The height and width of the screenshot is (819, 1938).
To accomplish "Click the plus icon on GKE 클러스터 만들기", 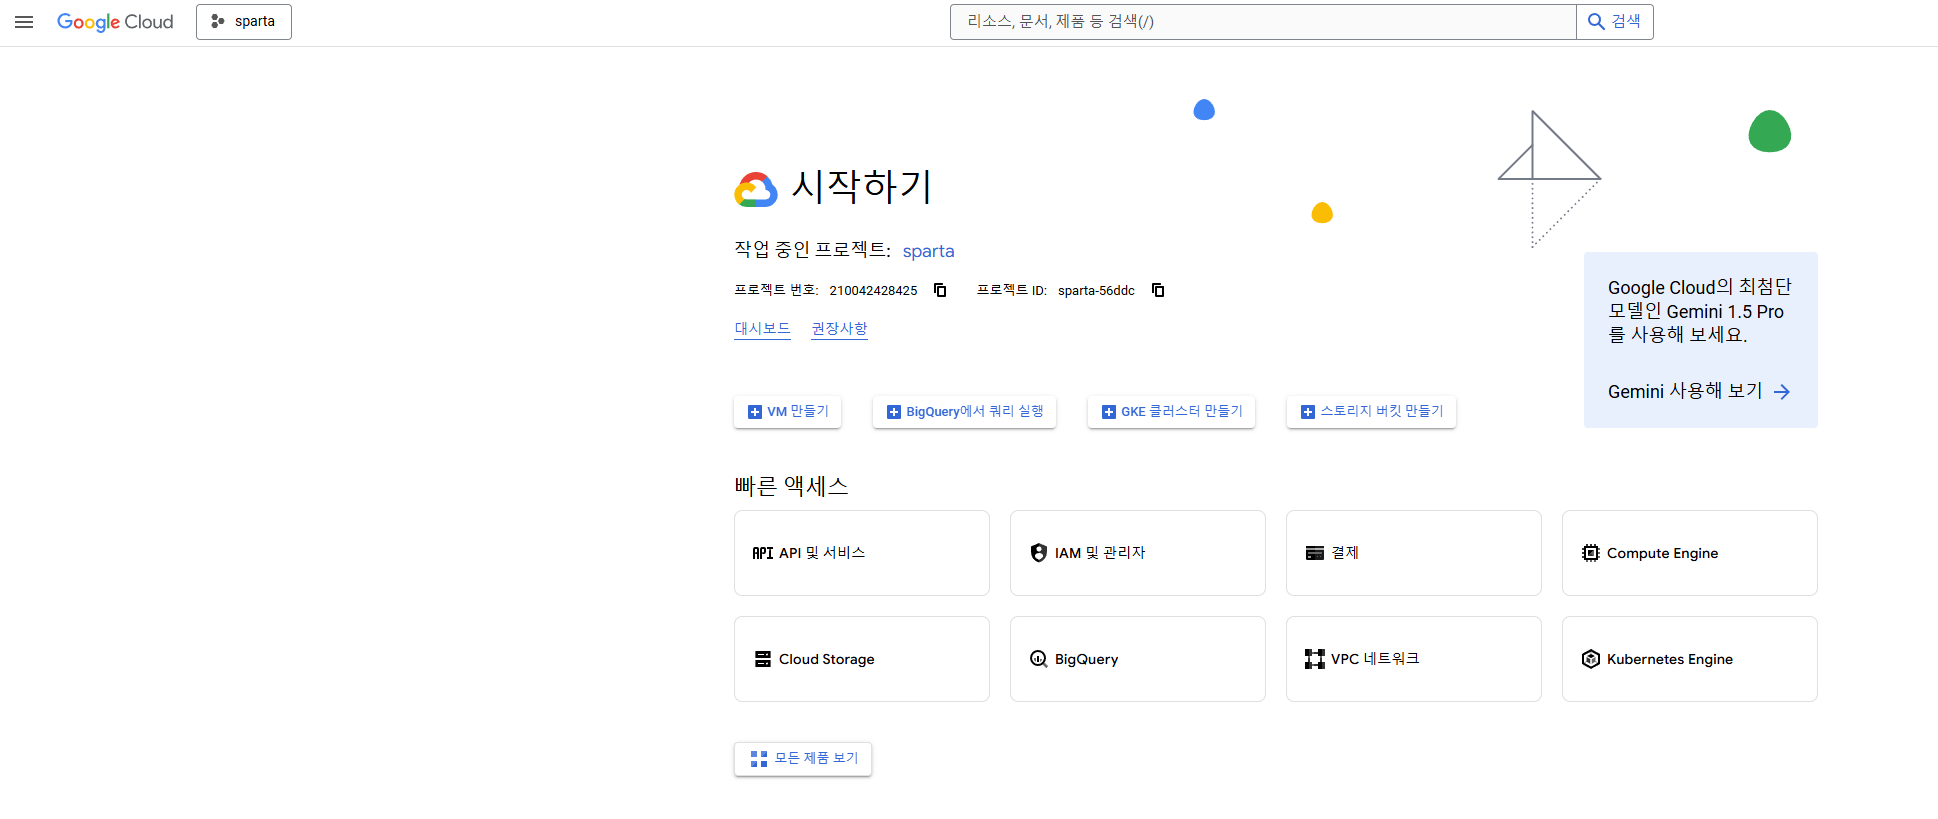I will [x=1109, y=412].
